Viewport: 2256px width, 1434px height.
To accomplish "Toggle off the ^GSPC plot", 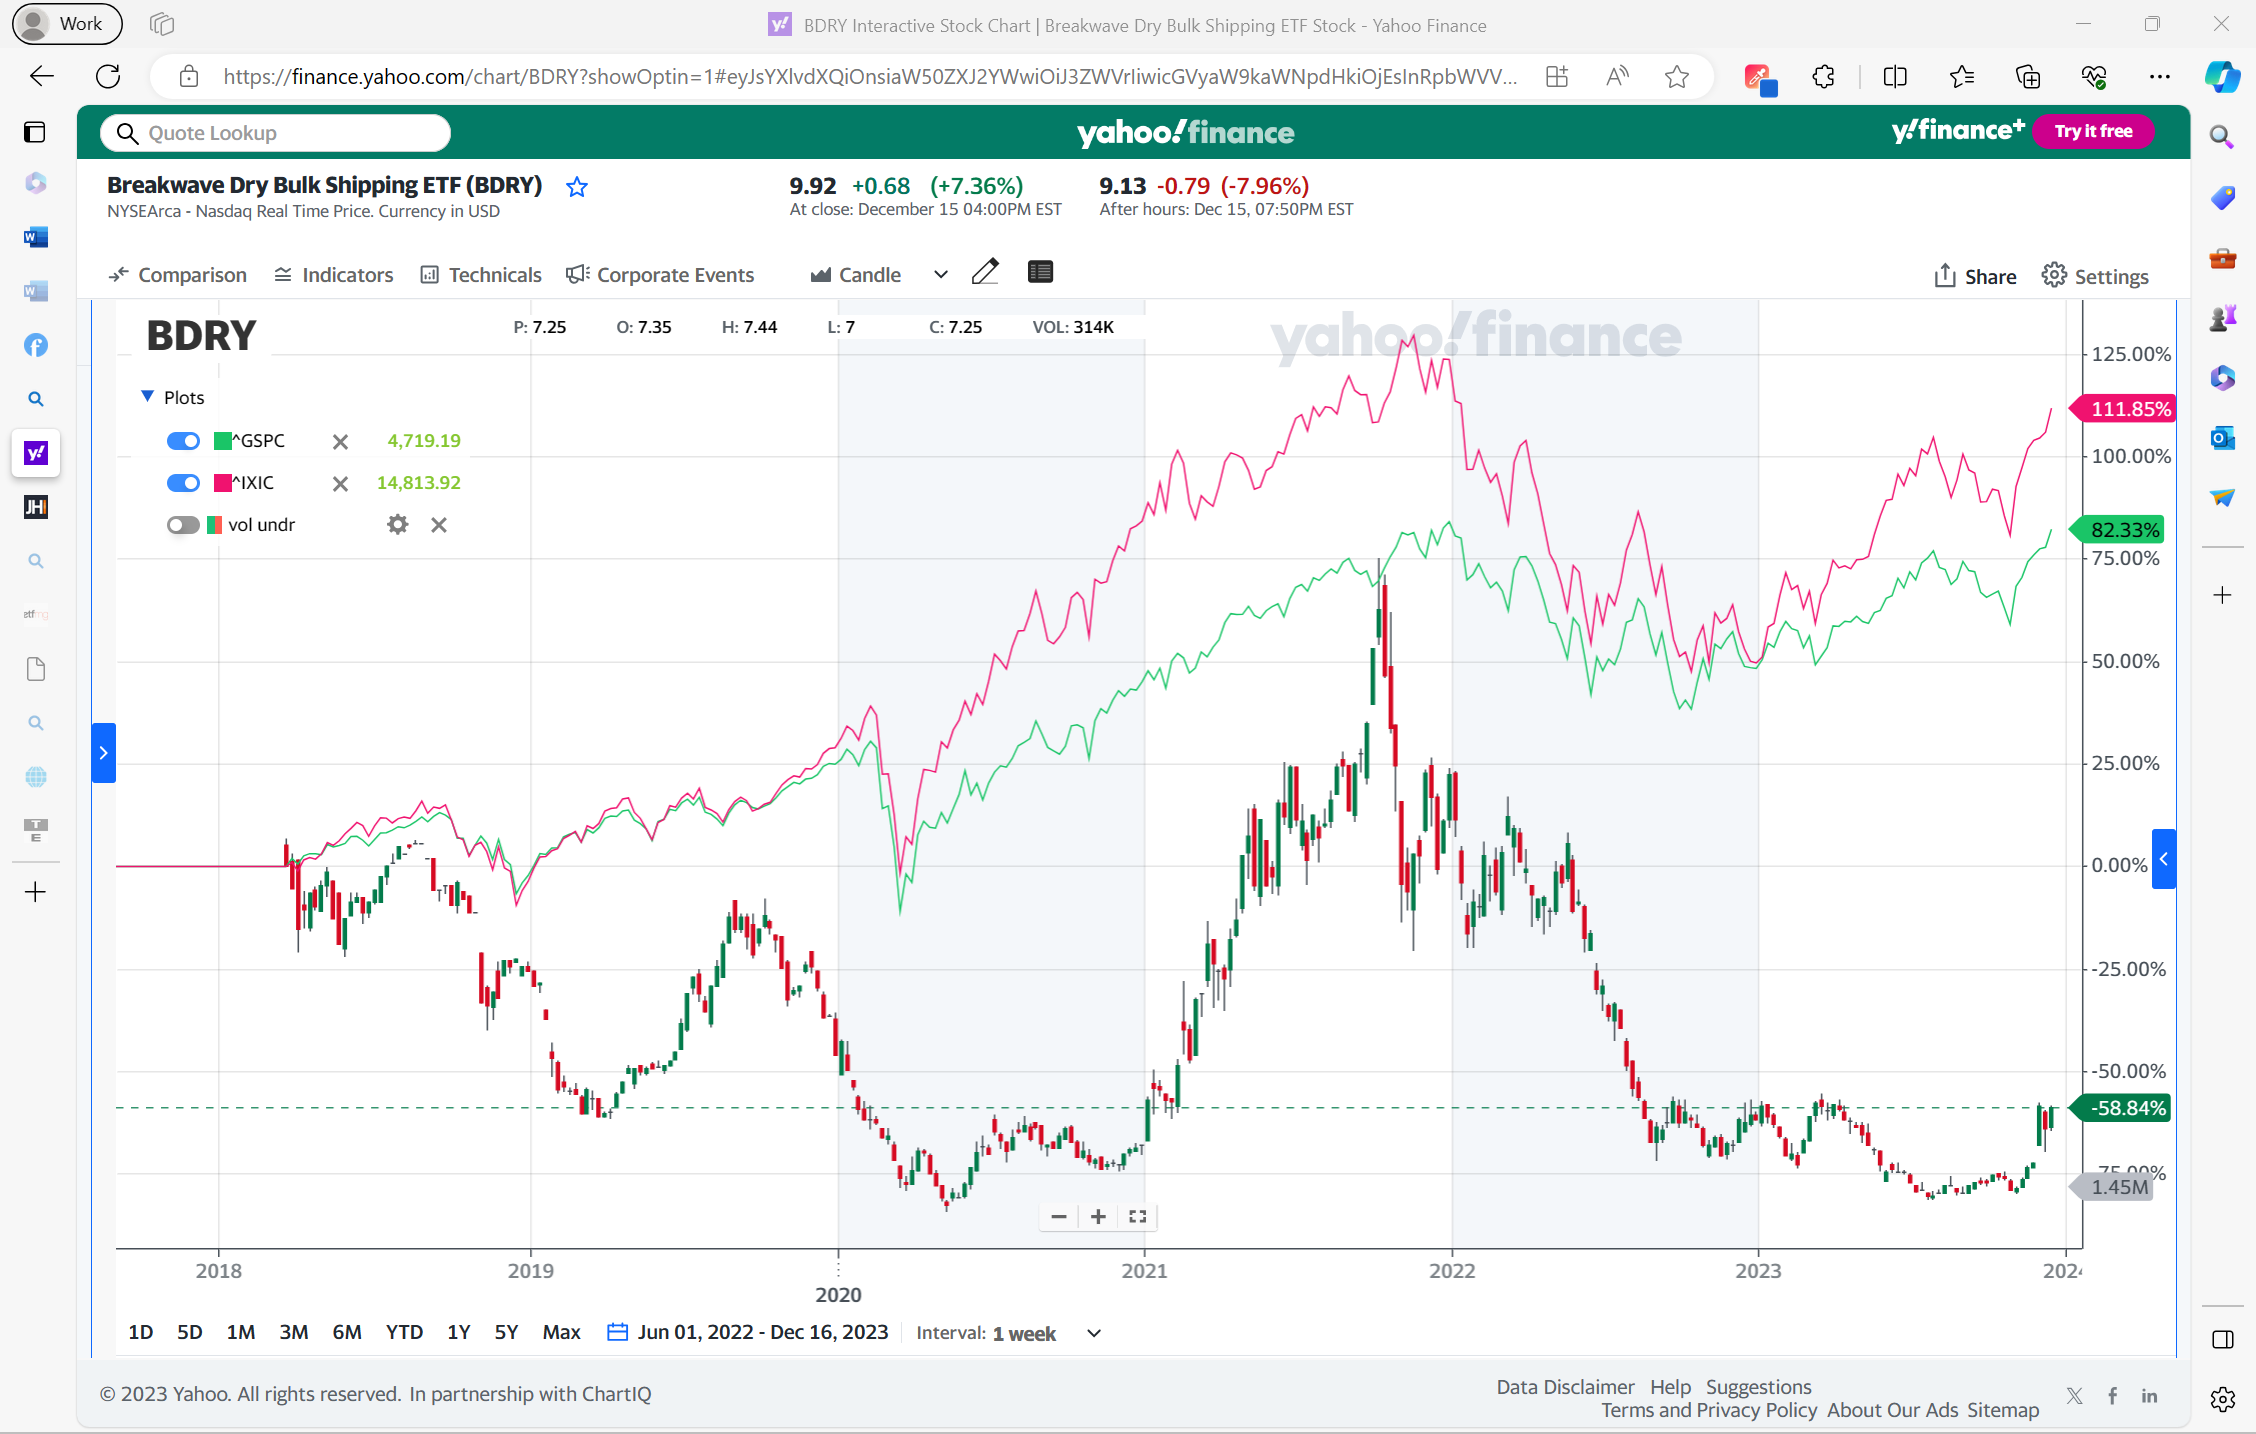I will 183,441.
